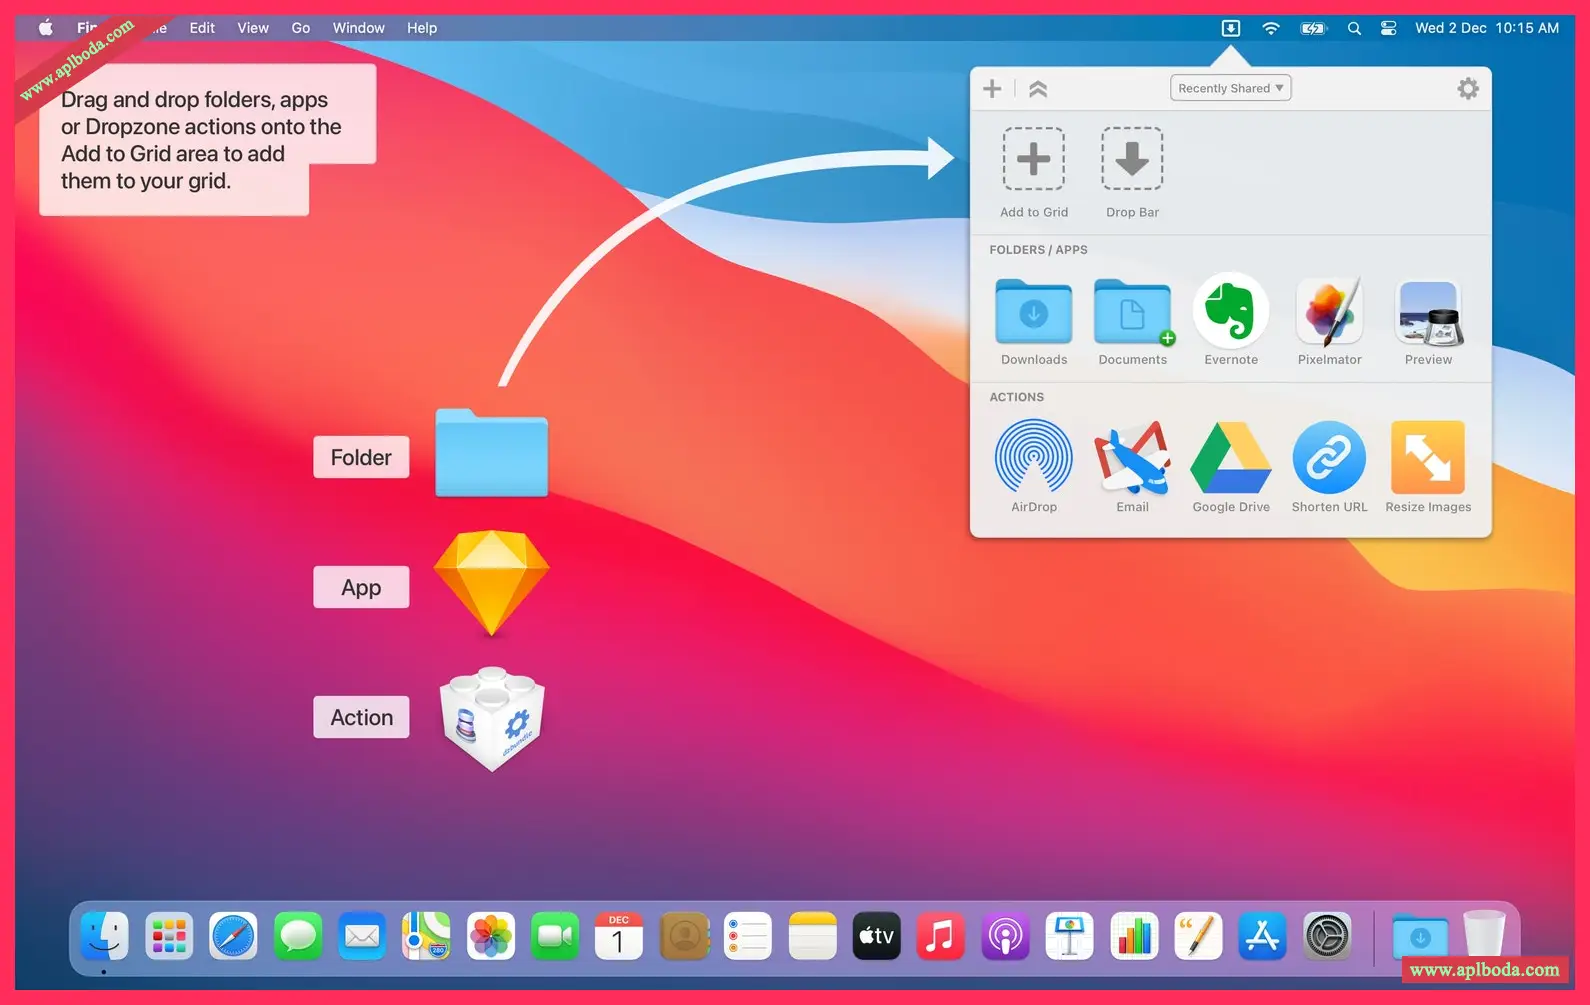Open Control Center in menu bar
Image resolution: width=1590 pixels, height=1005 pixels.
(x=1388, y=28)
